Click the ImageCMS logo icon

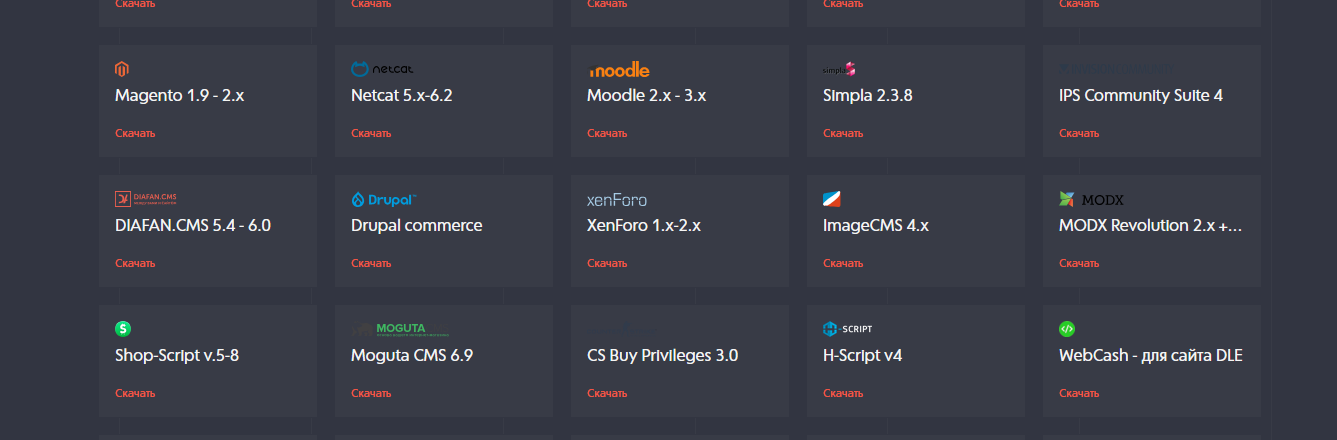pos(832,199)
